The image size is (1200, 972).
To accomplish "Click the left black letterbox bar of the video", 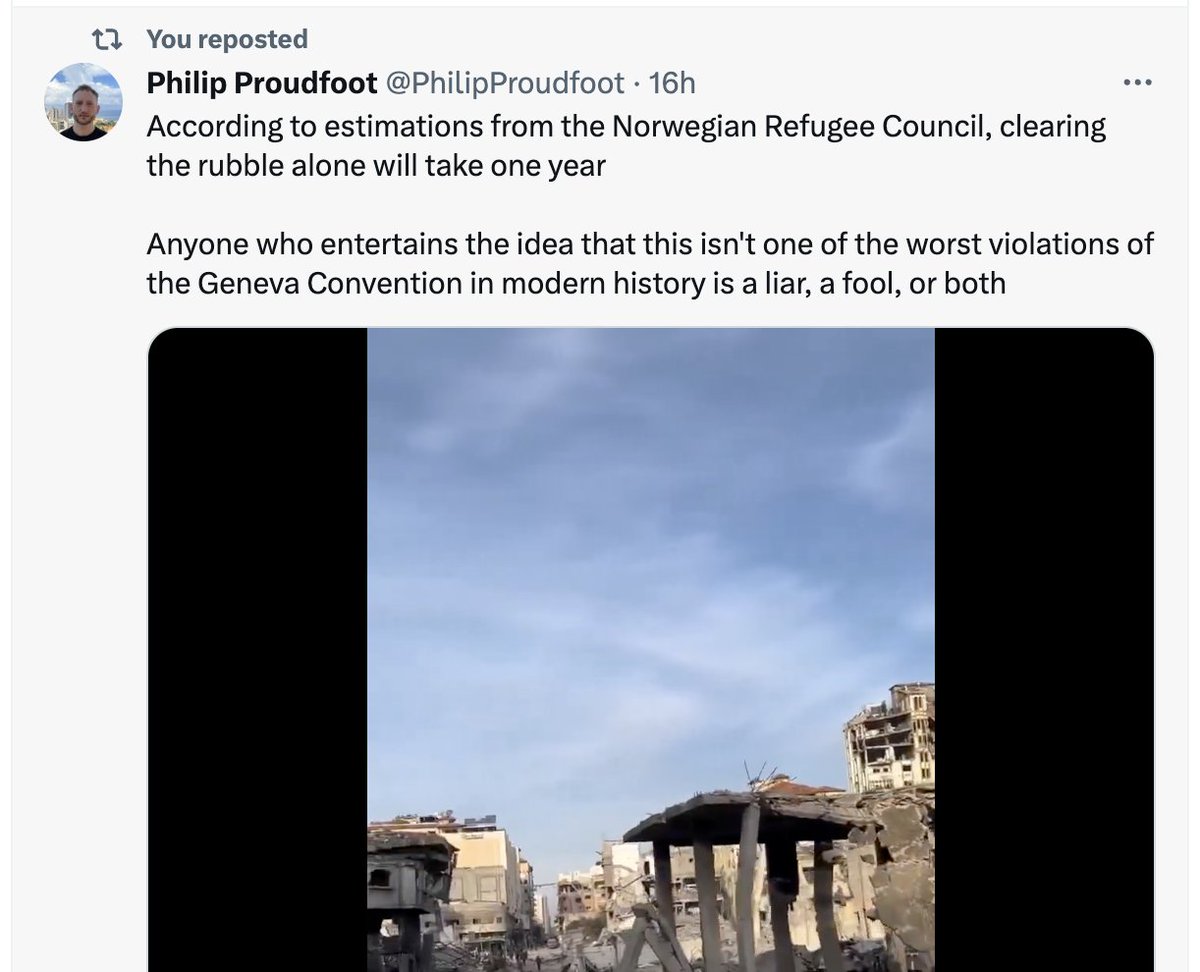I will 258,650.
